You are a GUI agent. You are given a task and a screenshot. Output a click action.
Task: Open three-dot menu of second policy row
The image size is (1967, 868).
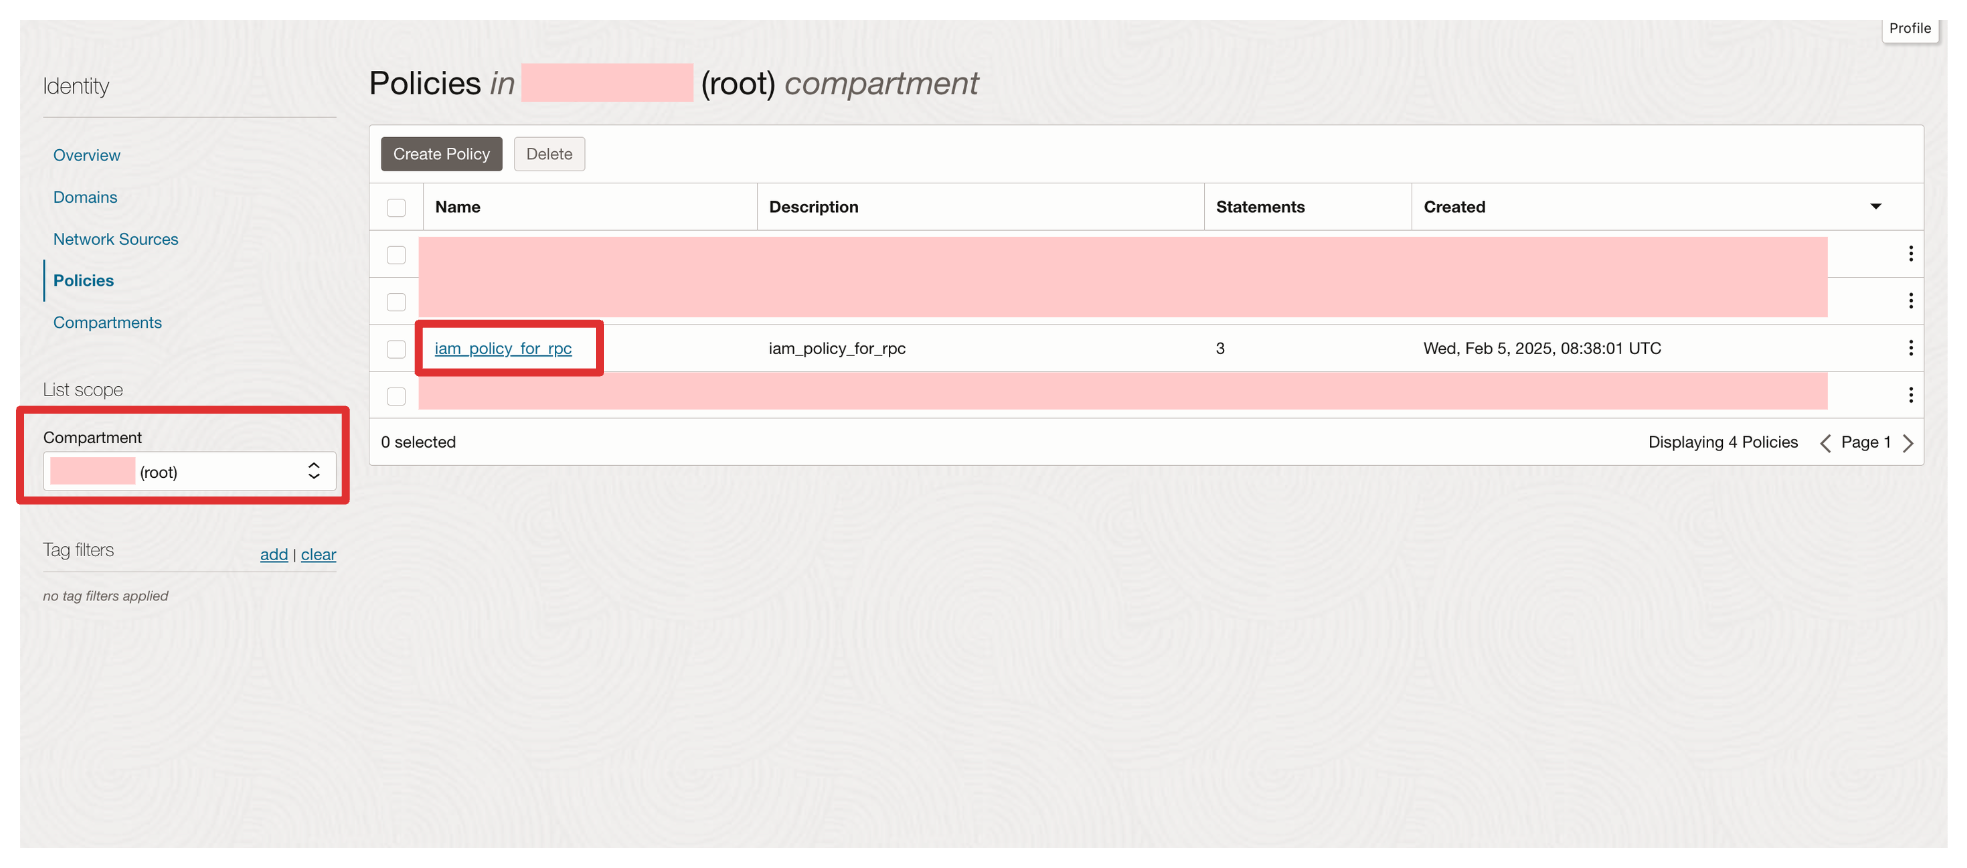click(1910, 301)
